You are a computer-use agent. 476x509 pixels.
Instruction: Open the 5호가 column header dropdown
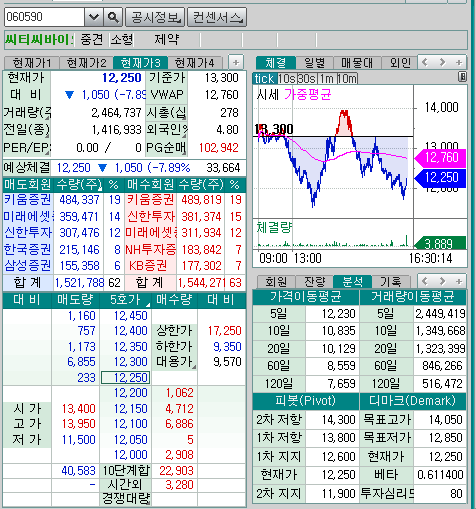pyautogui.click(x=148, y=305)
